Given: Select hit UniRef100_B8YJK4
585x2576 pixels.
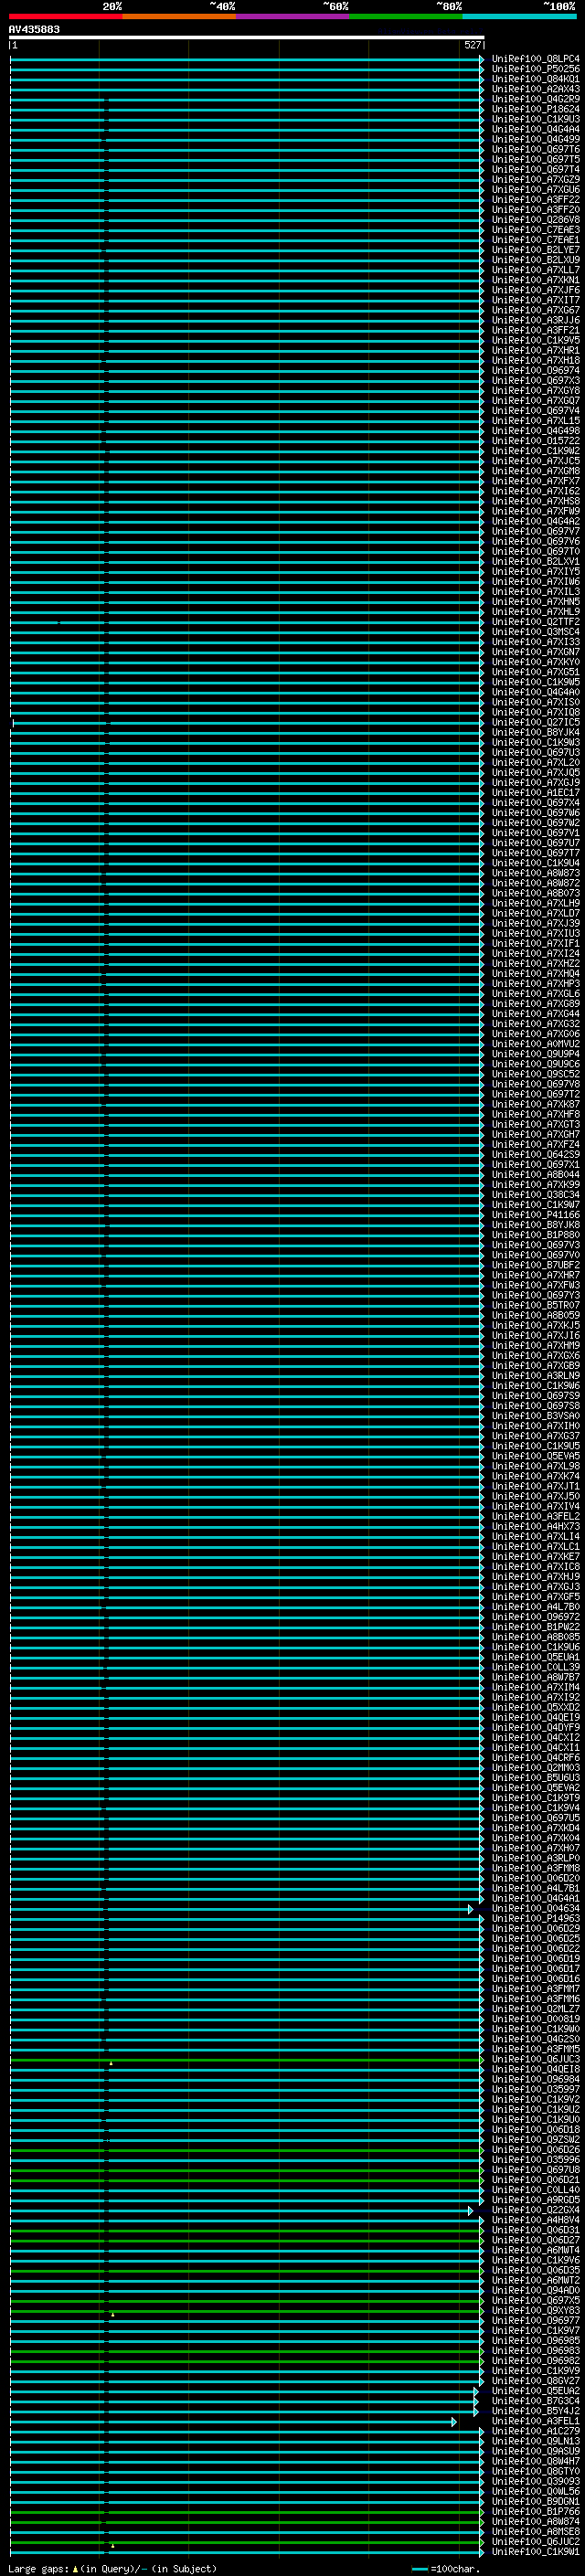Looking at the screenshot, I should (x=535, y=732).
